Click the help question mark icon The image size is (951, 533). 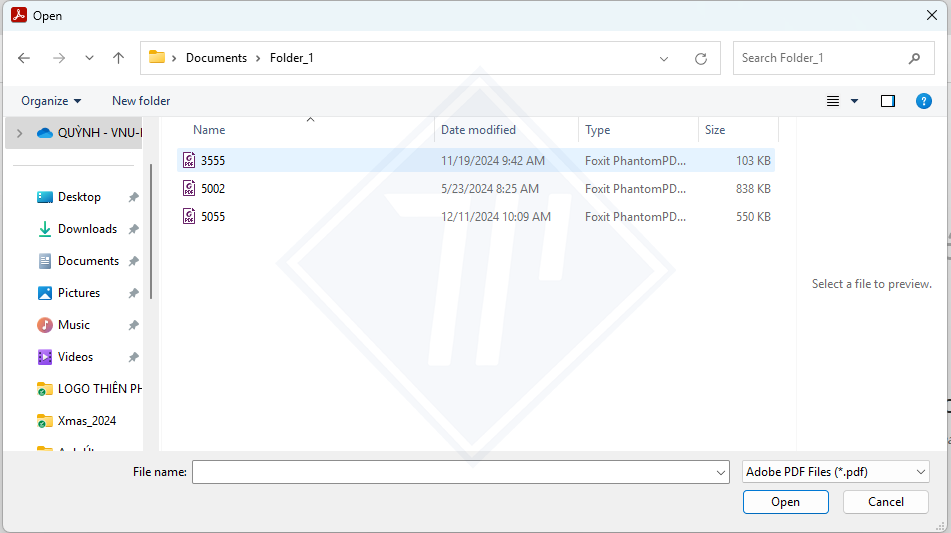pos(924,101)
